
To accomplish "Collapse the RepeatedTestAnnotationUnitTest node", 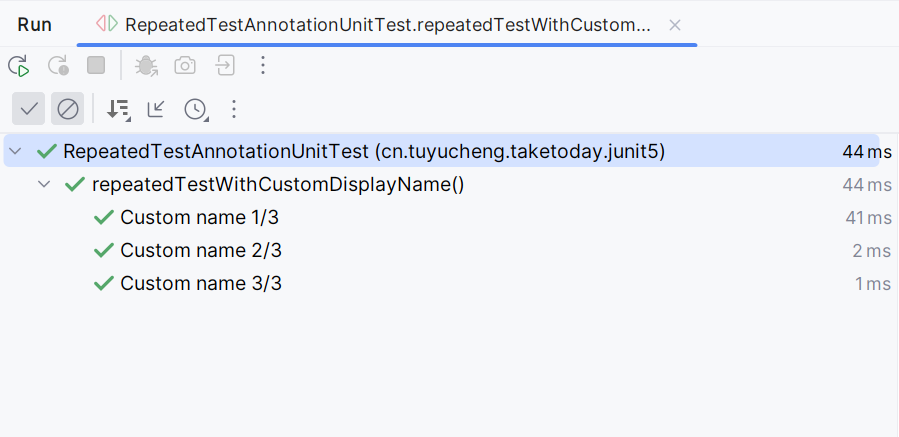I will point(15,151).
